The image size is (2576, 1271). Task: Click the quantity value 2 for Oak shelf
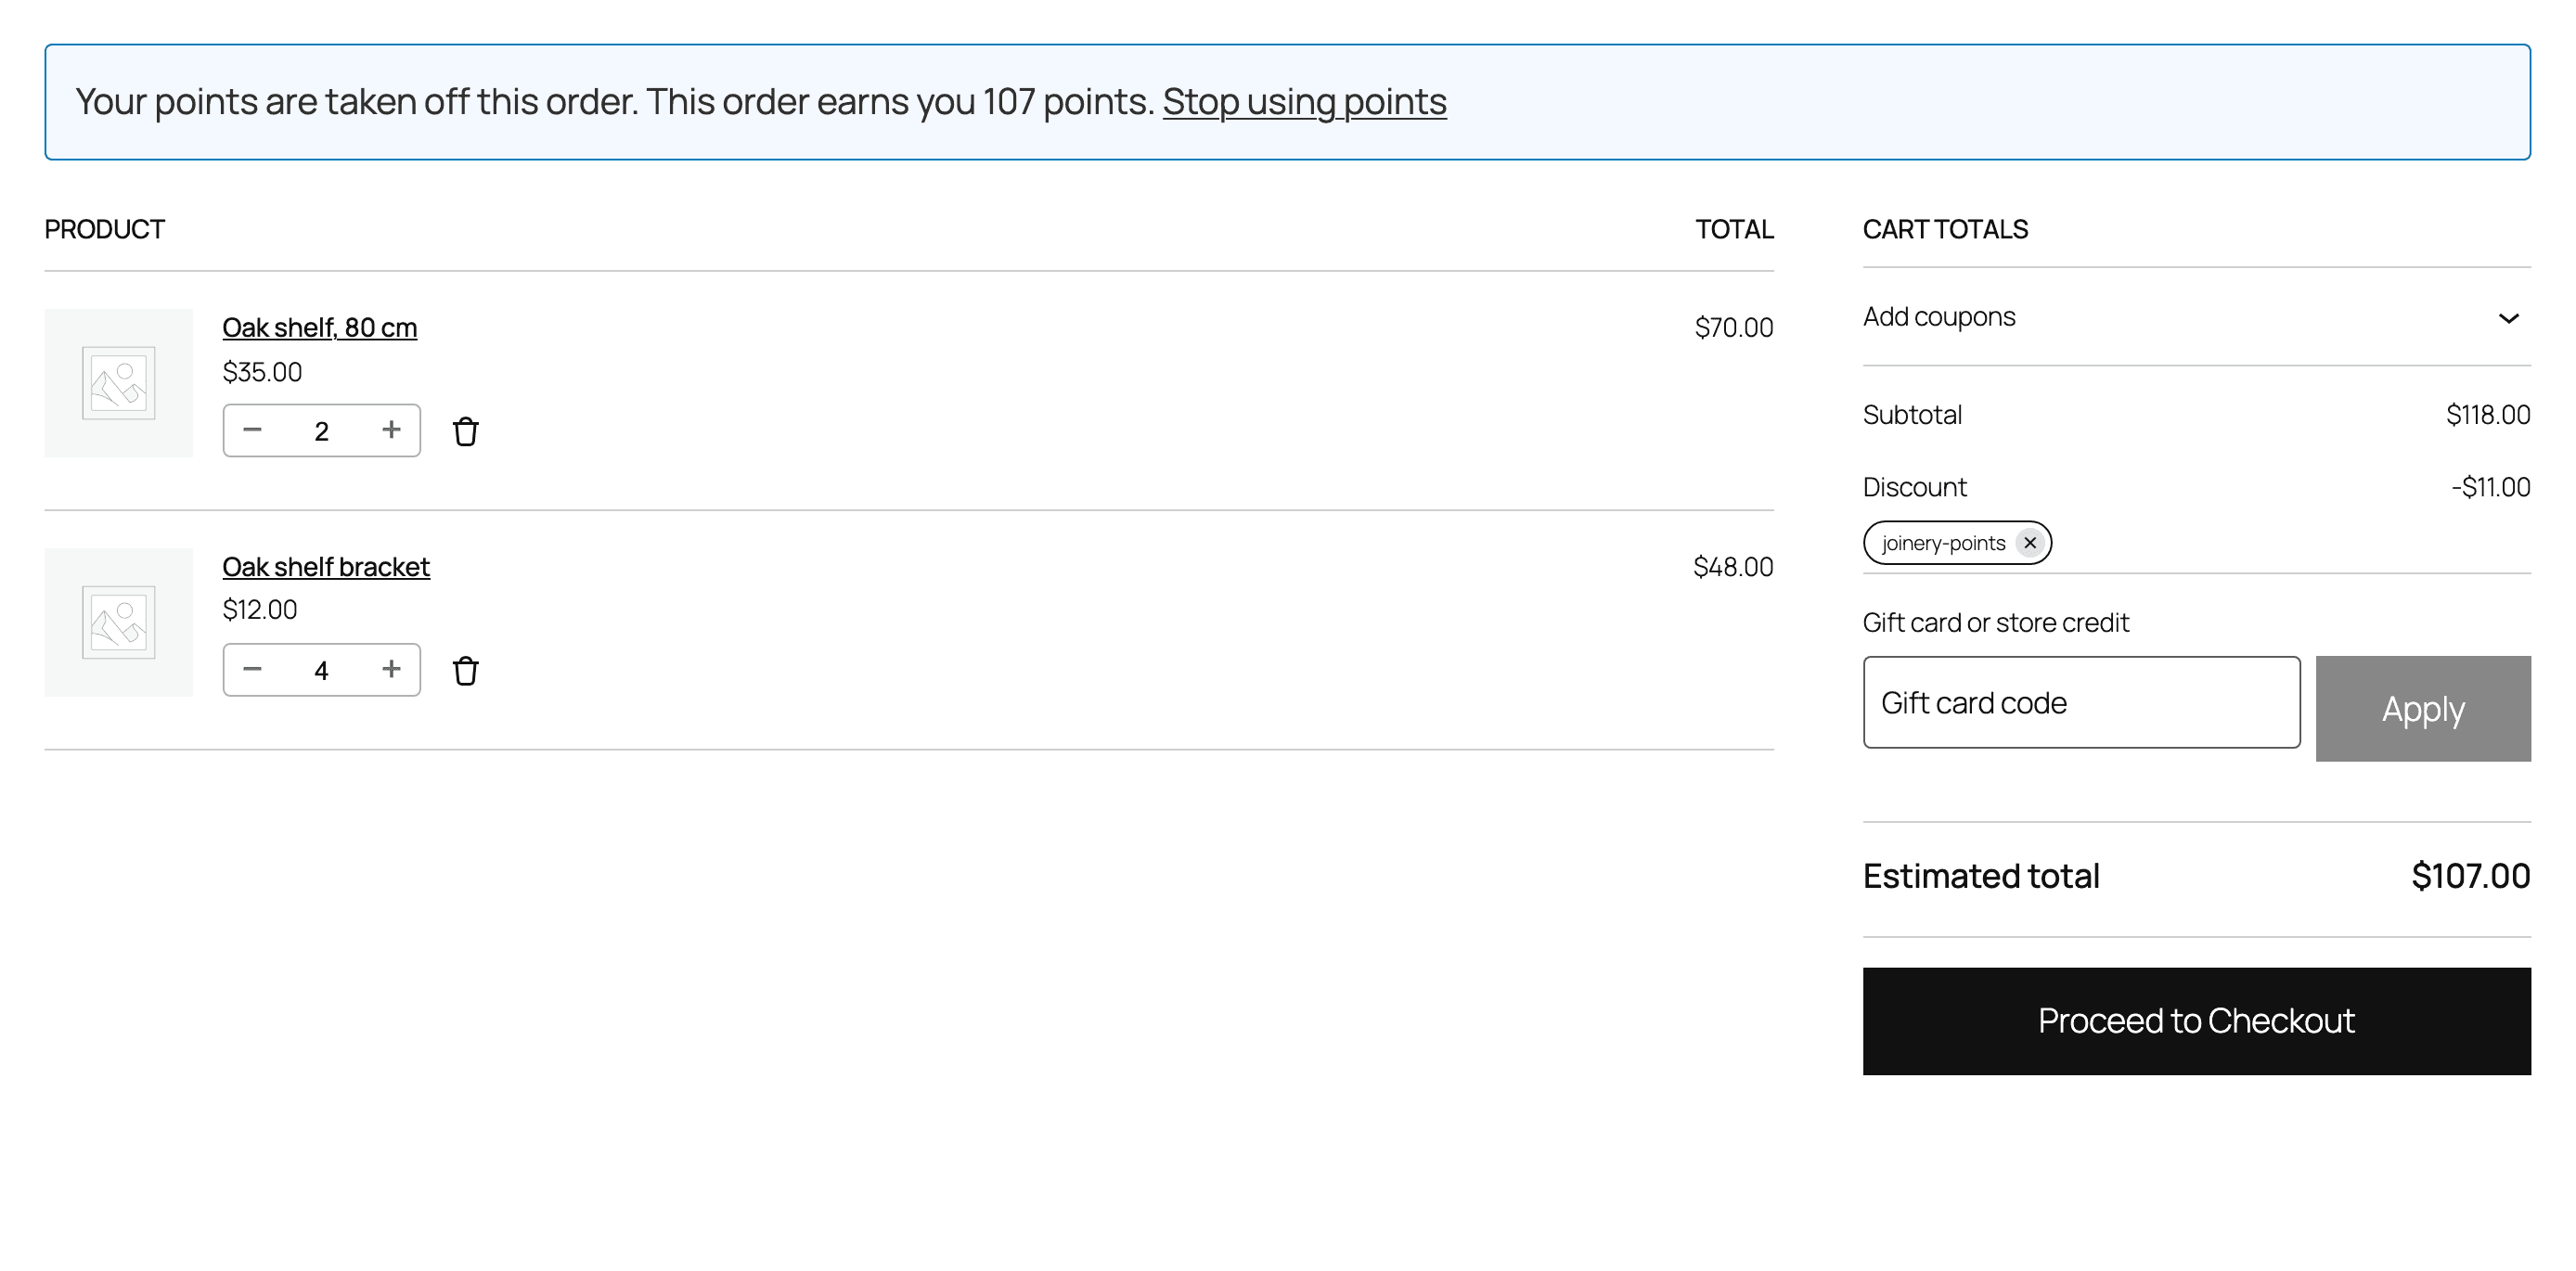(x=321, y=431)
